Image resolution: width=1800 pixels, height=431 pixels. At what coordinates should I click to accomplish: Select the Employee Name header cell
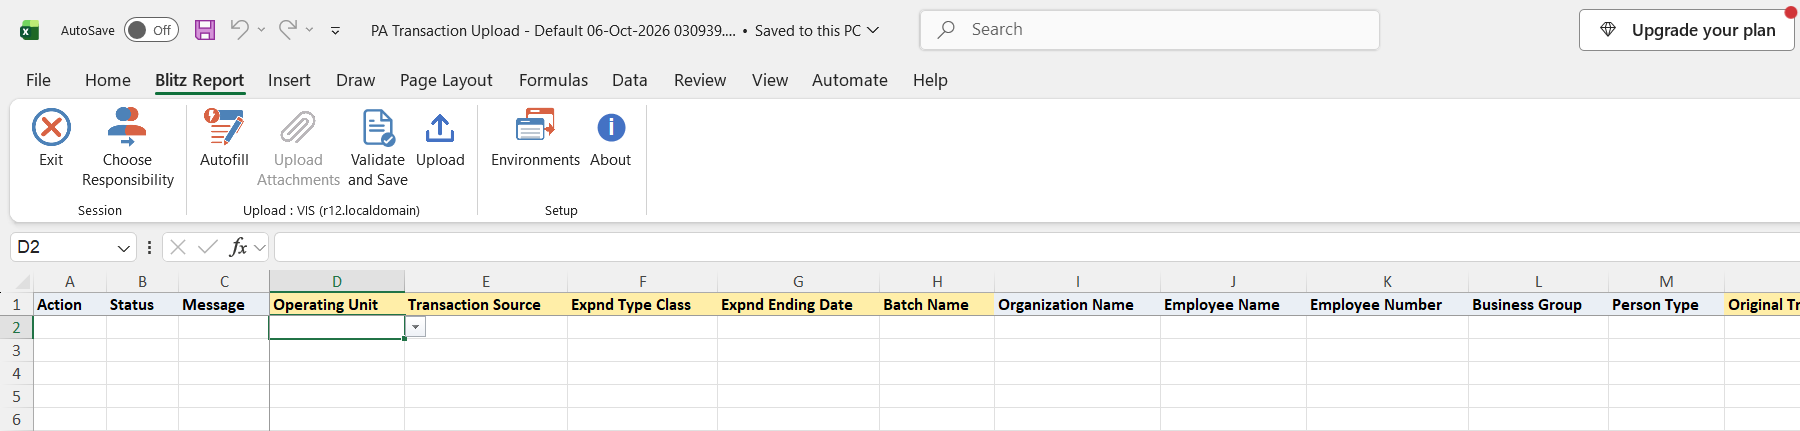pos(1233,304)
